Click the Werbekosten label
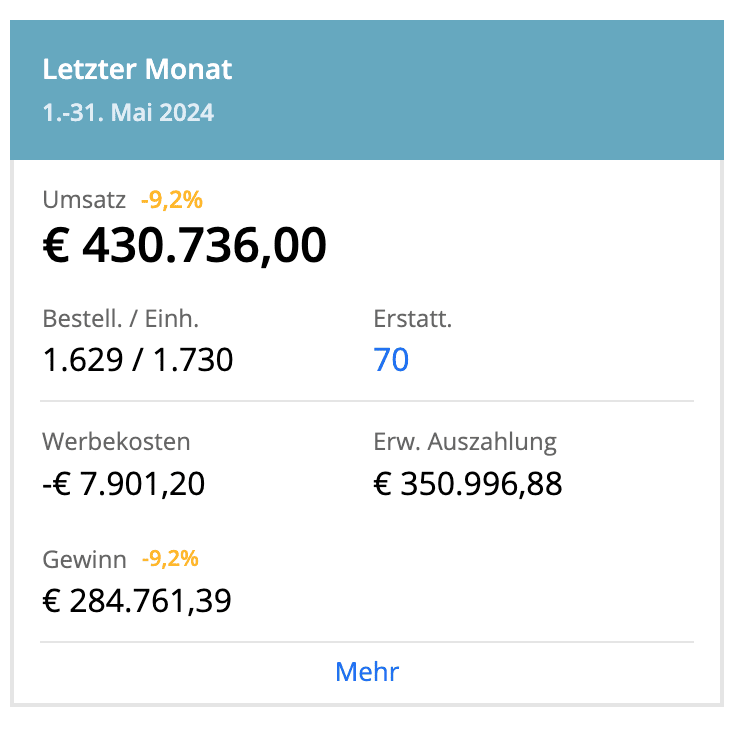 (x=116, y=442)
